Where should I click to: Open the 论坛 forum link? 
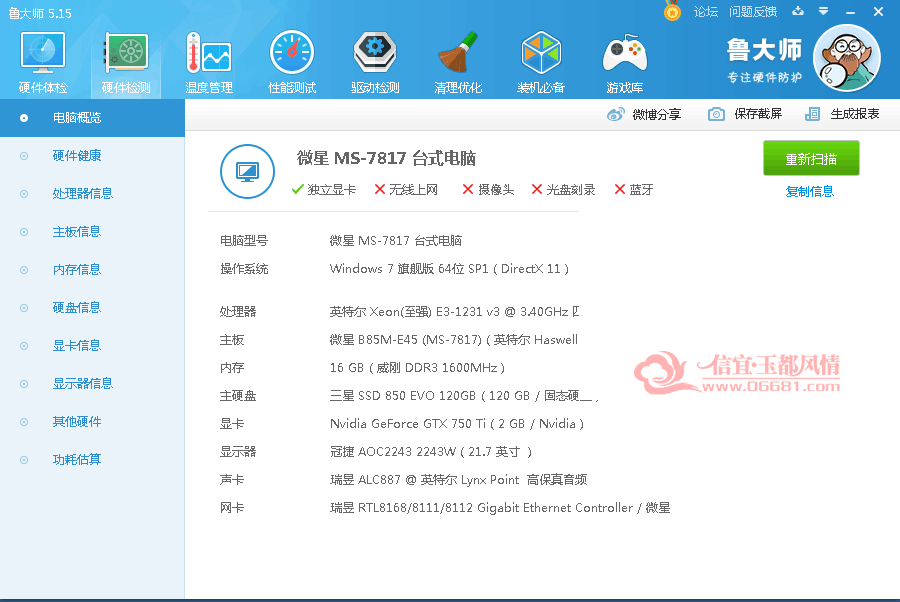[x=705, y=11]
